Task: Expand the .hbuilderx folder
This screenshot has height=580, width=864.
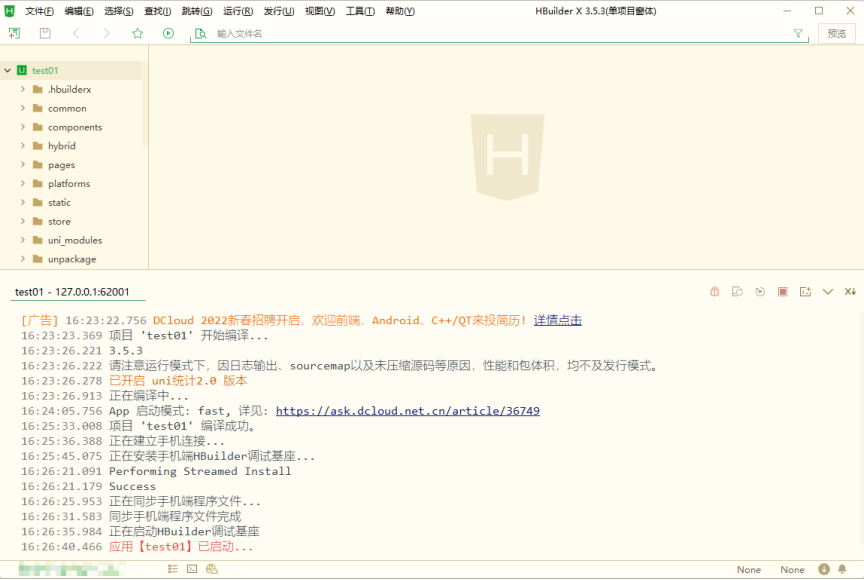Action: [x=23, y=89]
